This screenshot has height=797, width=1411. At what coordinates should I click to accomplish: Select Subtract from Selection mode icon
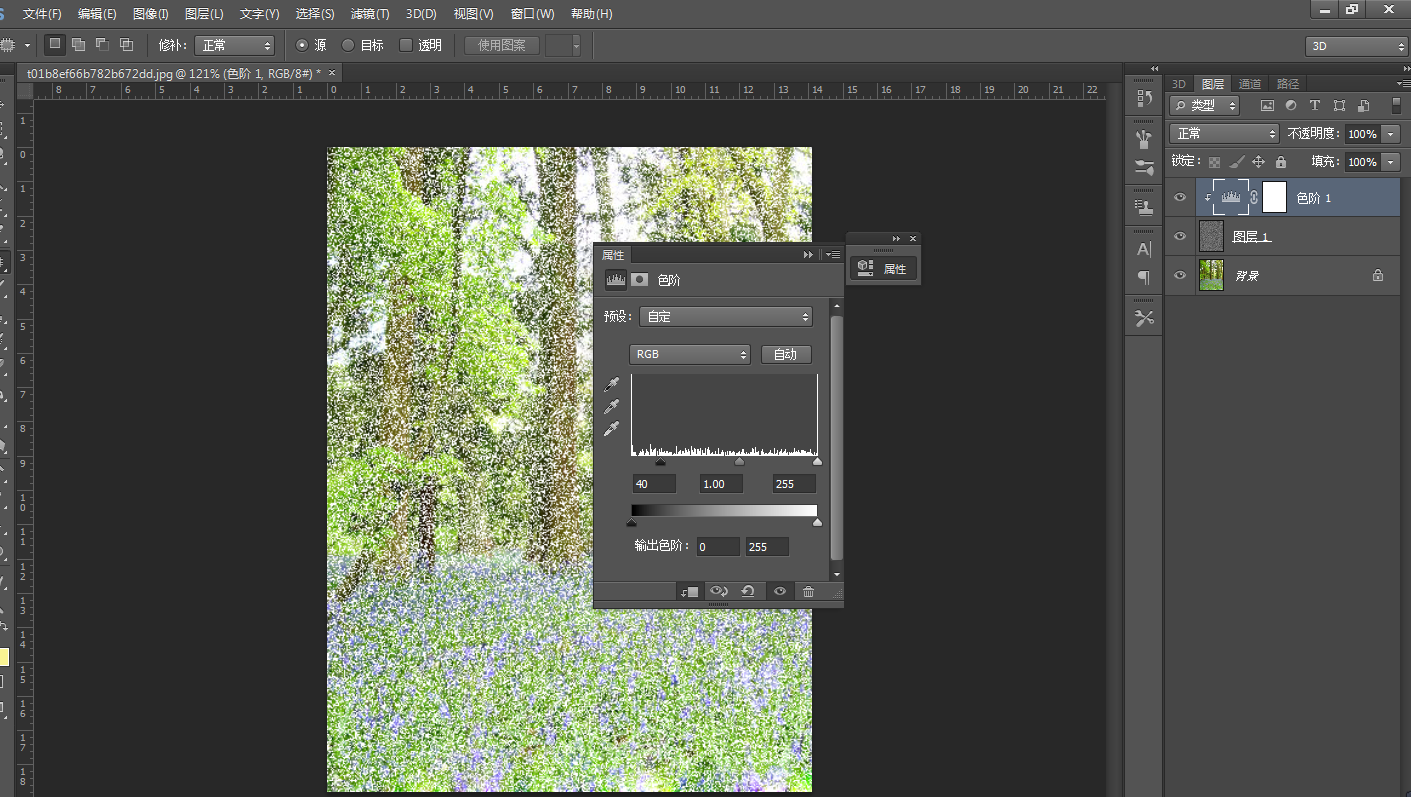click(102, 44)
